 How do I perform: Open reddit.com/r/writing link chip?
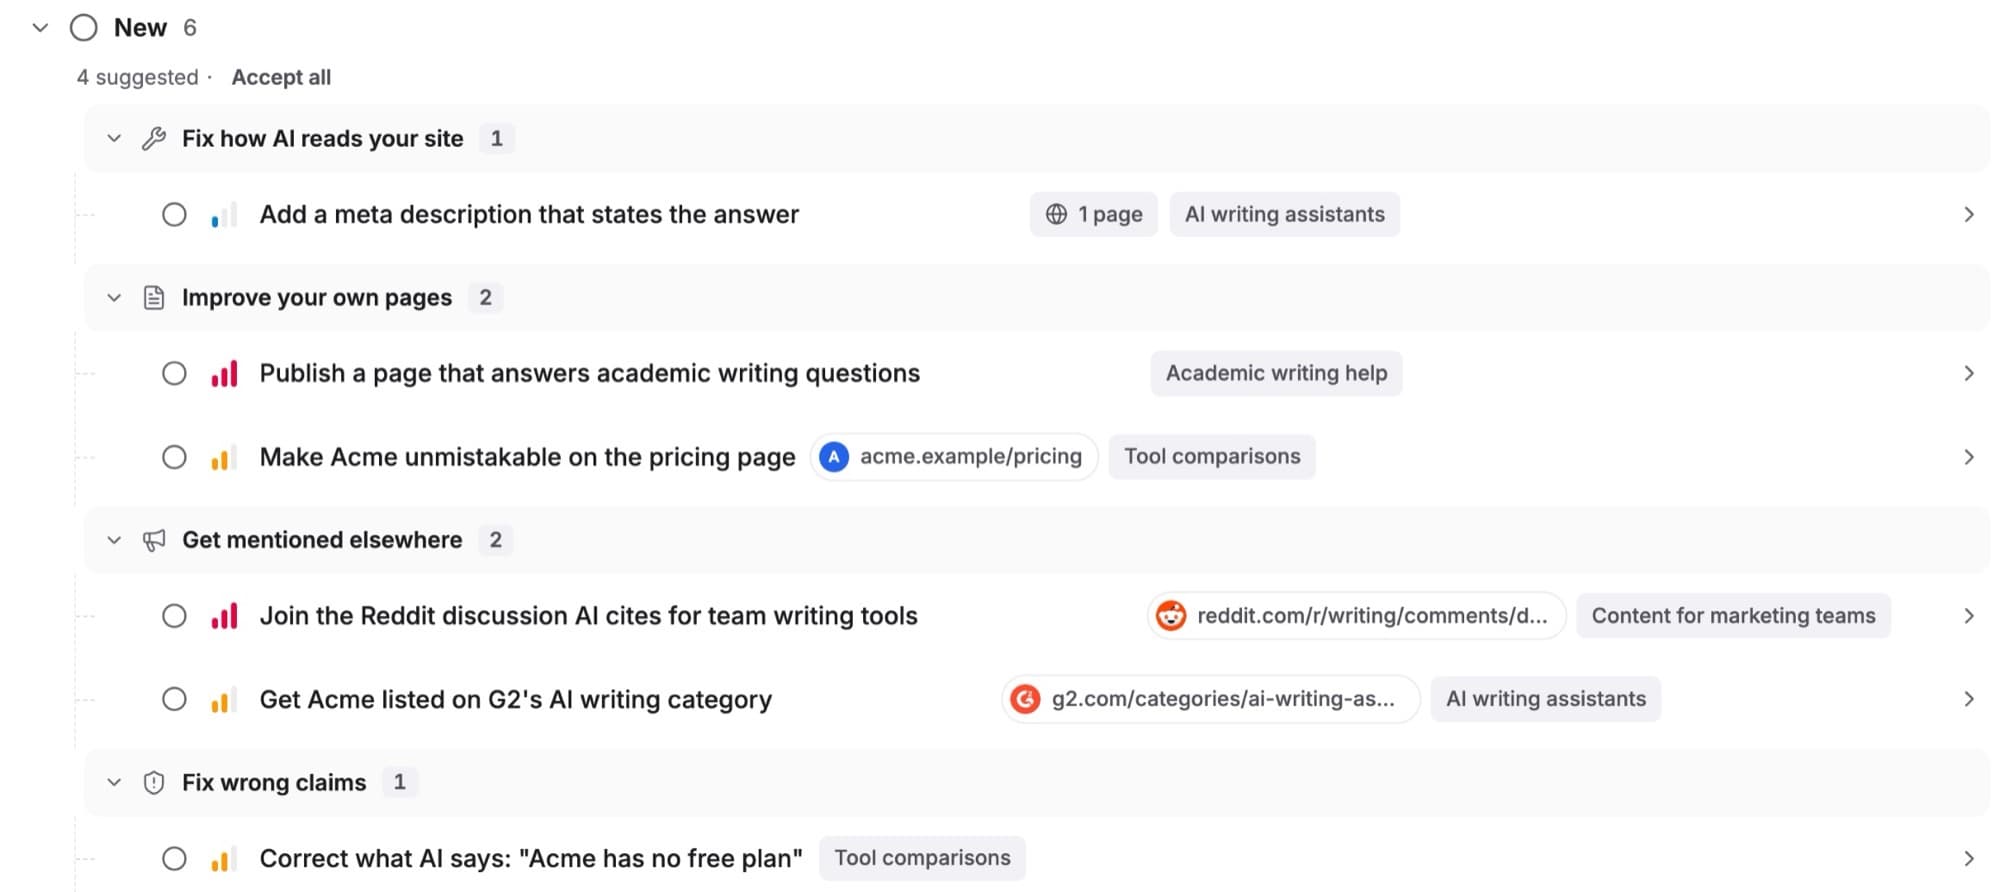click(1356, 616)
